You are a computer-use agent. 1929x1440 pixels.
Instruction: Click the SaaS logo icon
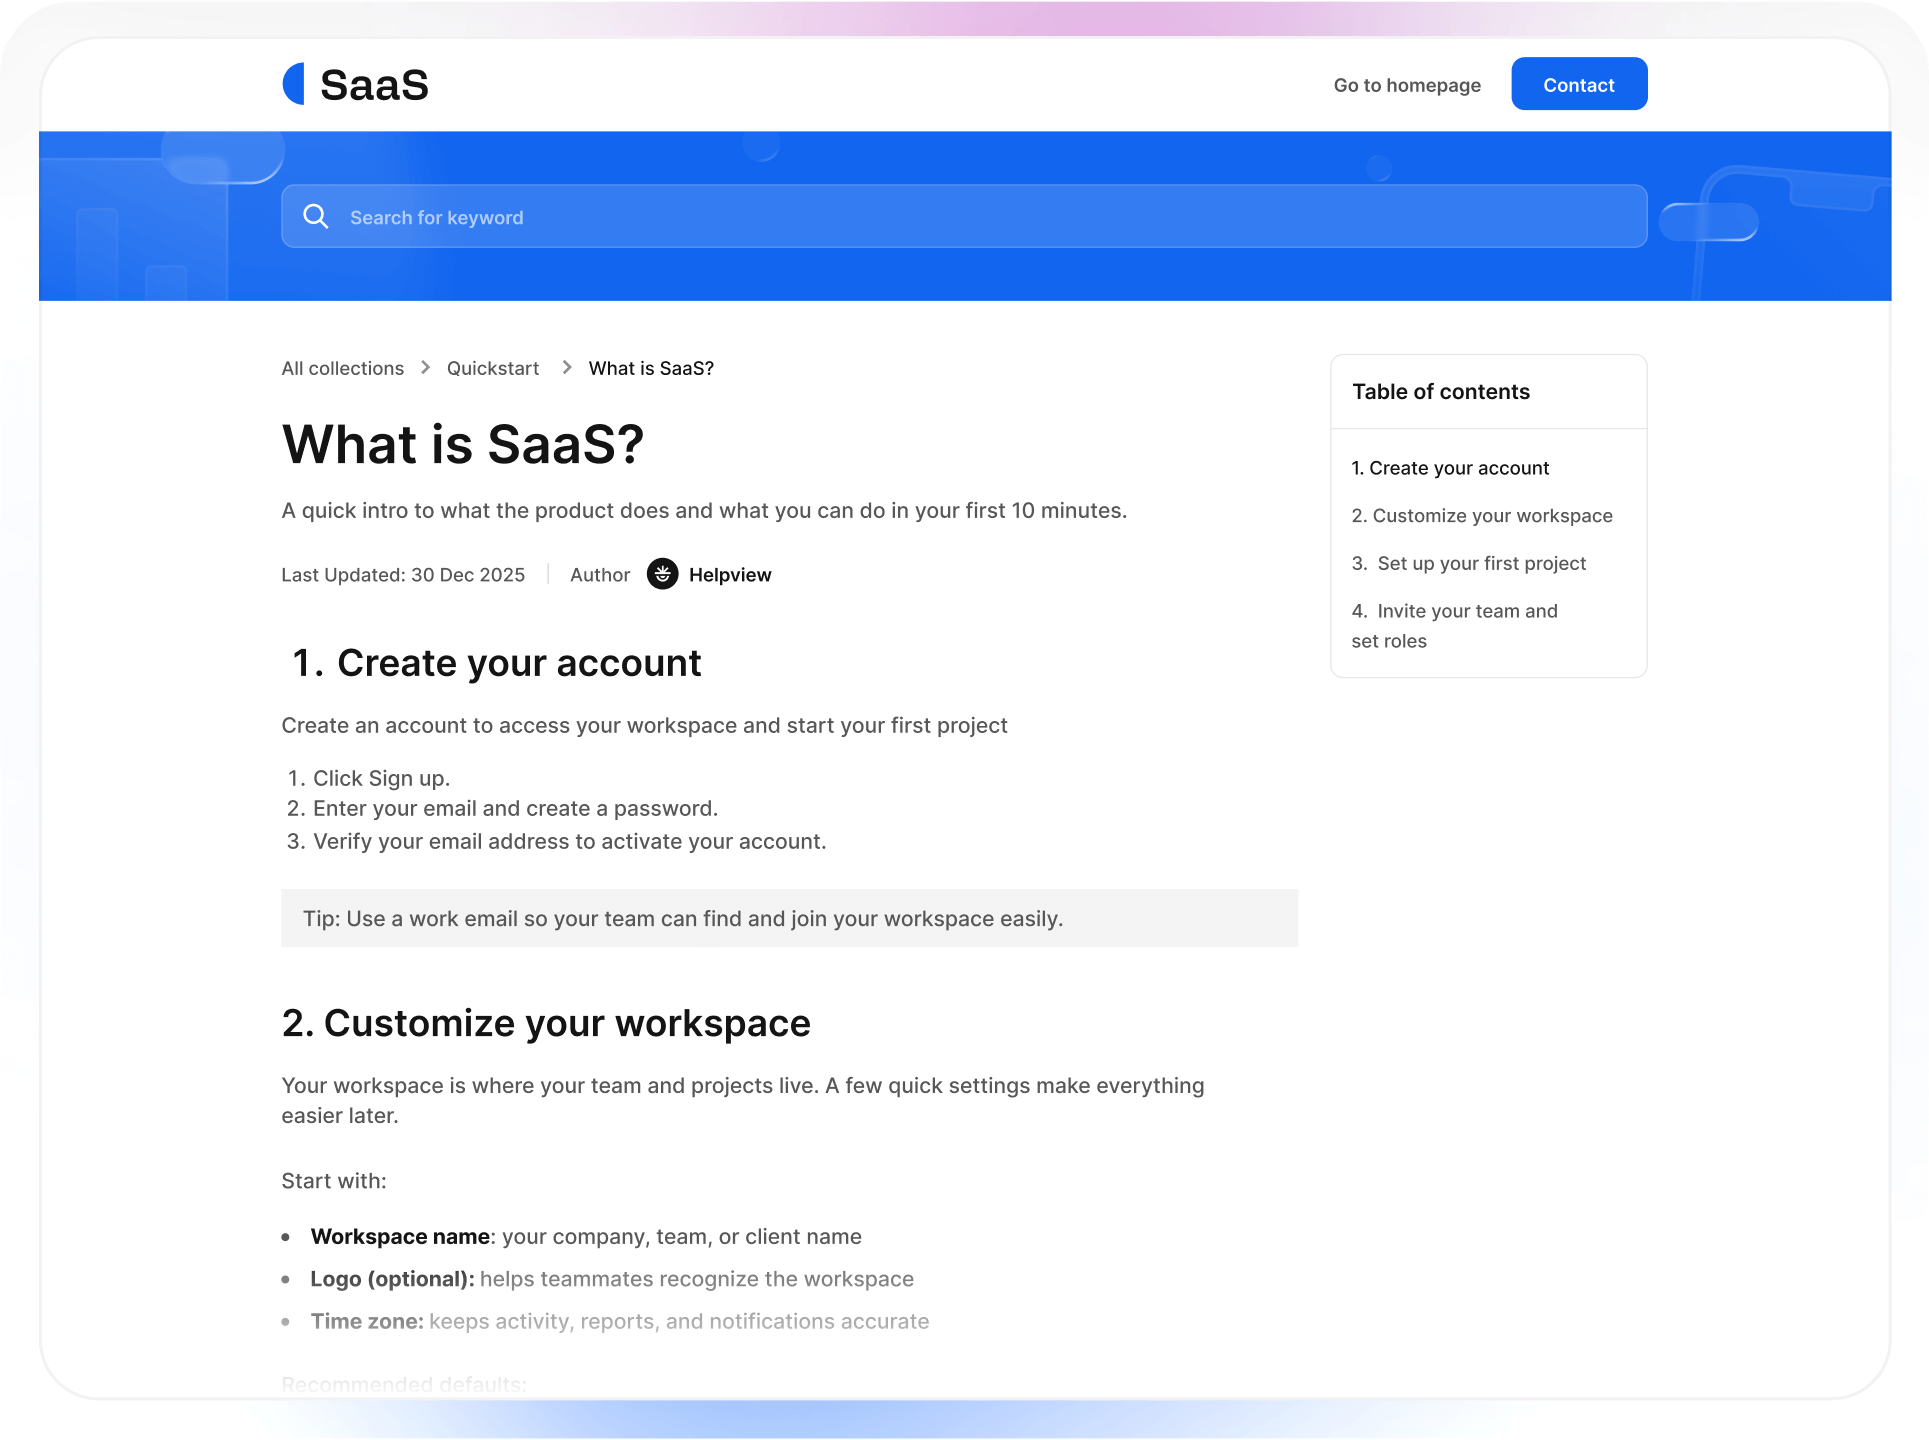coord(293,84)
